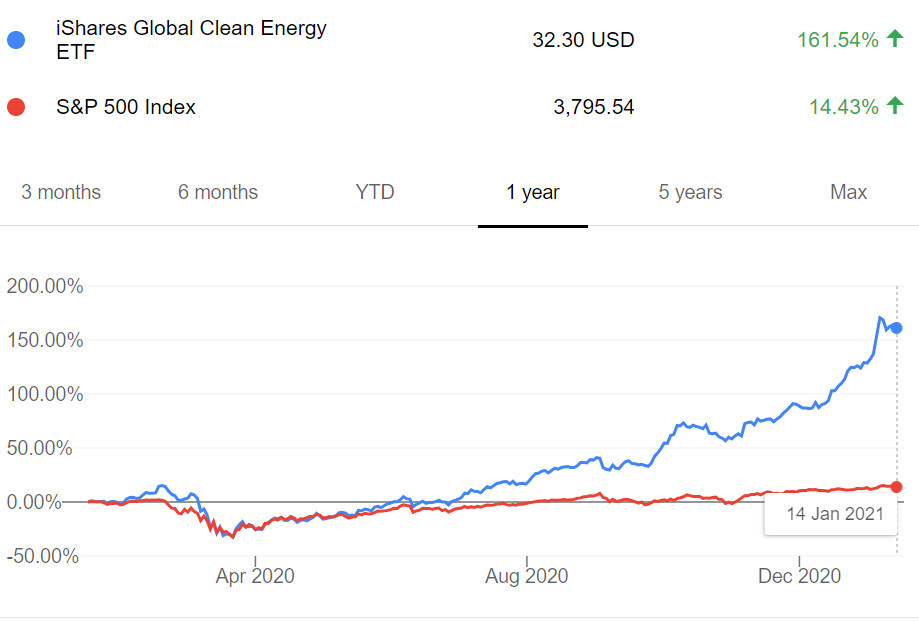The image size is (919, 621).
Task: Select the 1 year tab
Action: click(x=532, y=192)
